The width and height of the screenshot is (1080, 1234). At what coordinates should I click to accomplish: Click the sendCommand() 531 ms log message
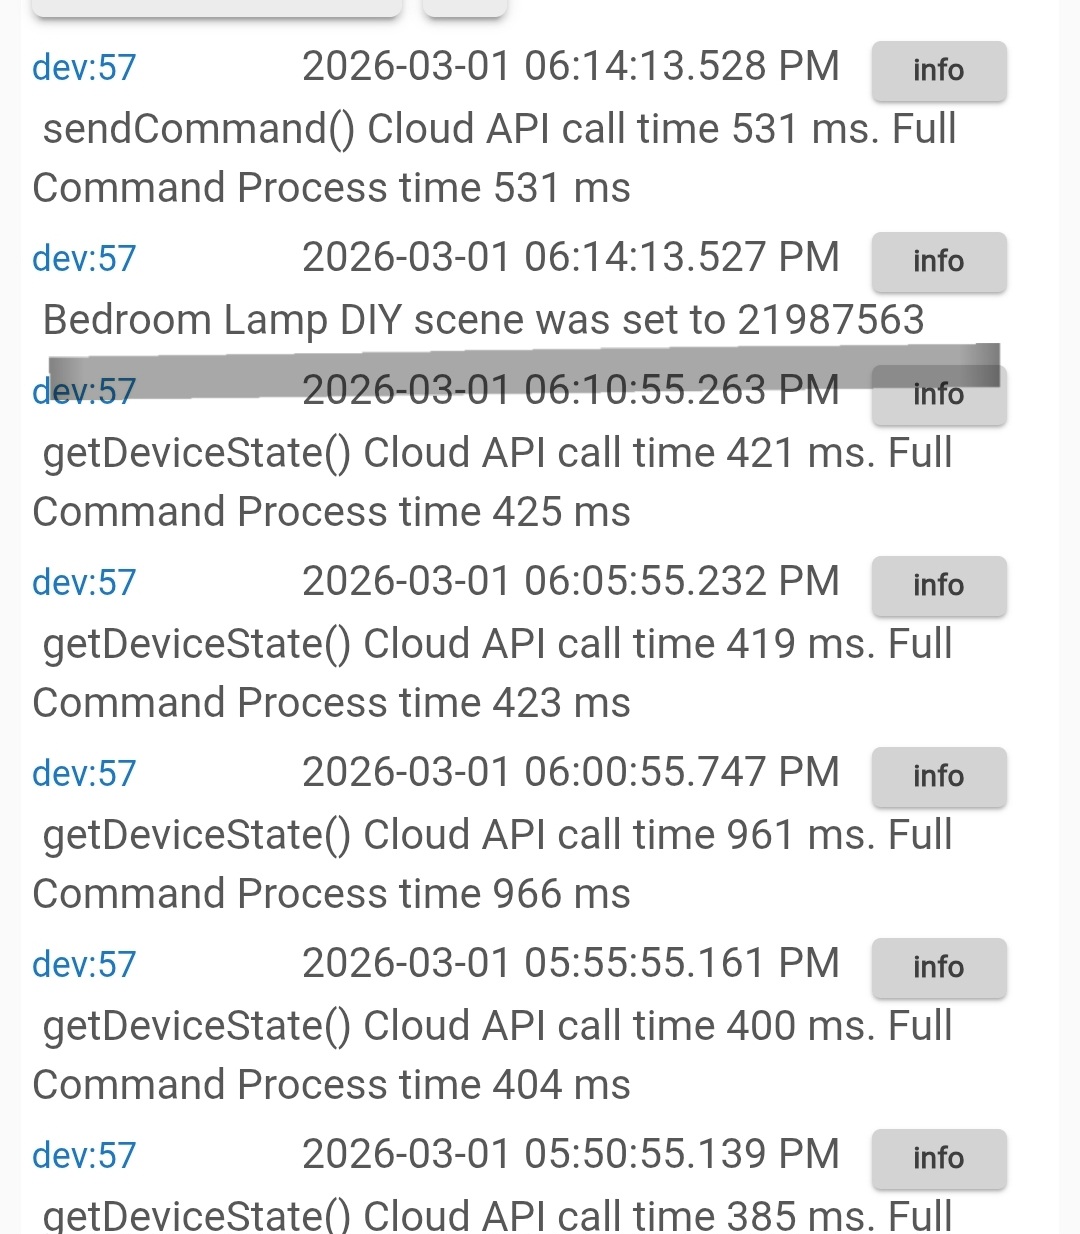click(x=494, y=158)
